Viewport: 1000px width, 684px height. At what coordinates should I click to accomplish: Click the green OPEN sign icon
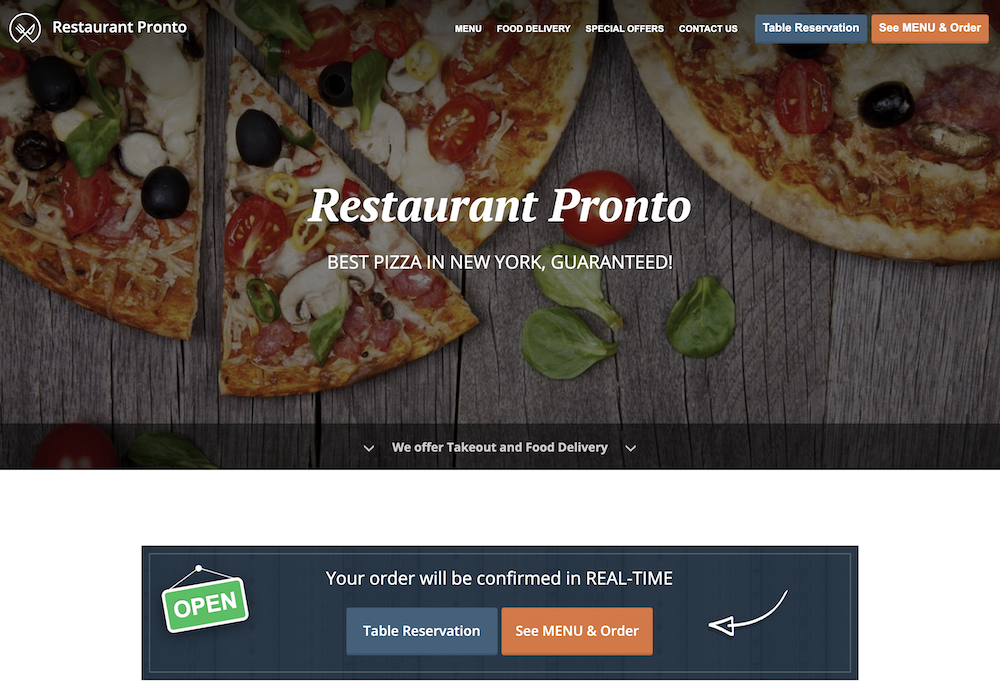coord(205,599)
